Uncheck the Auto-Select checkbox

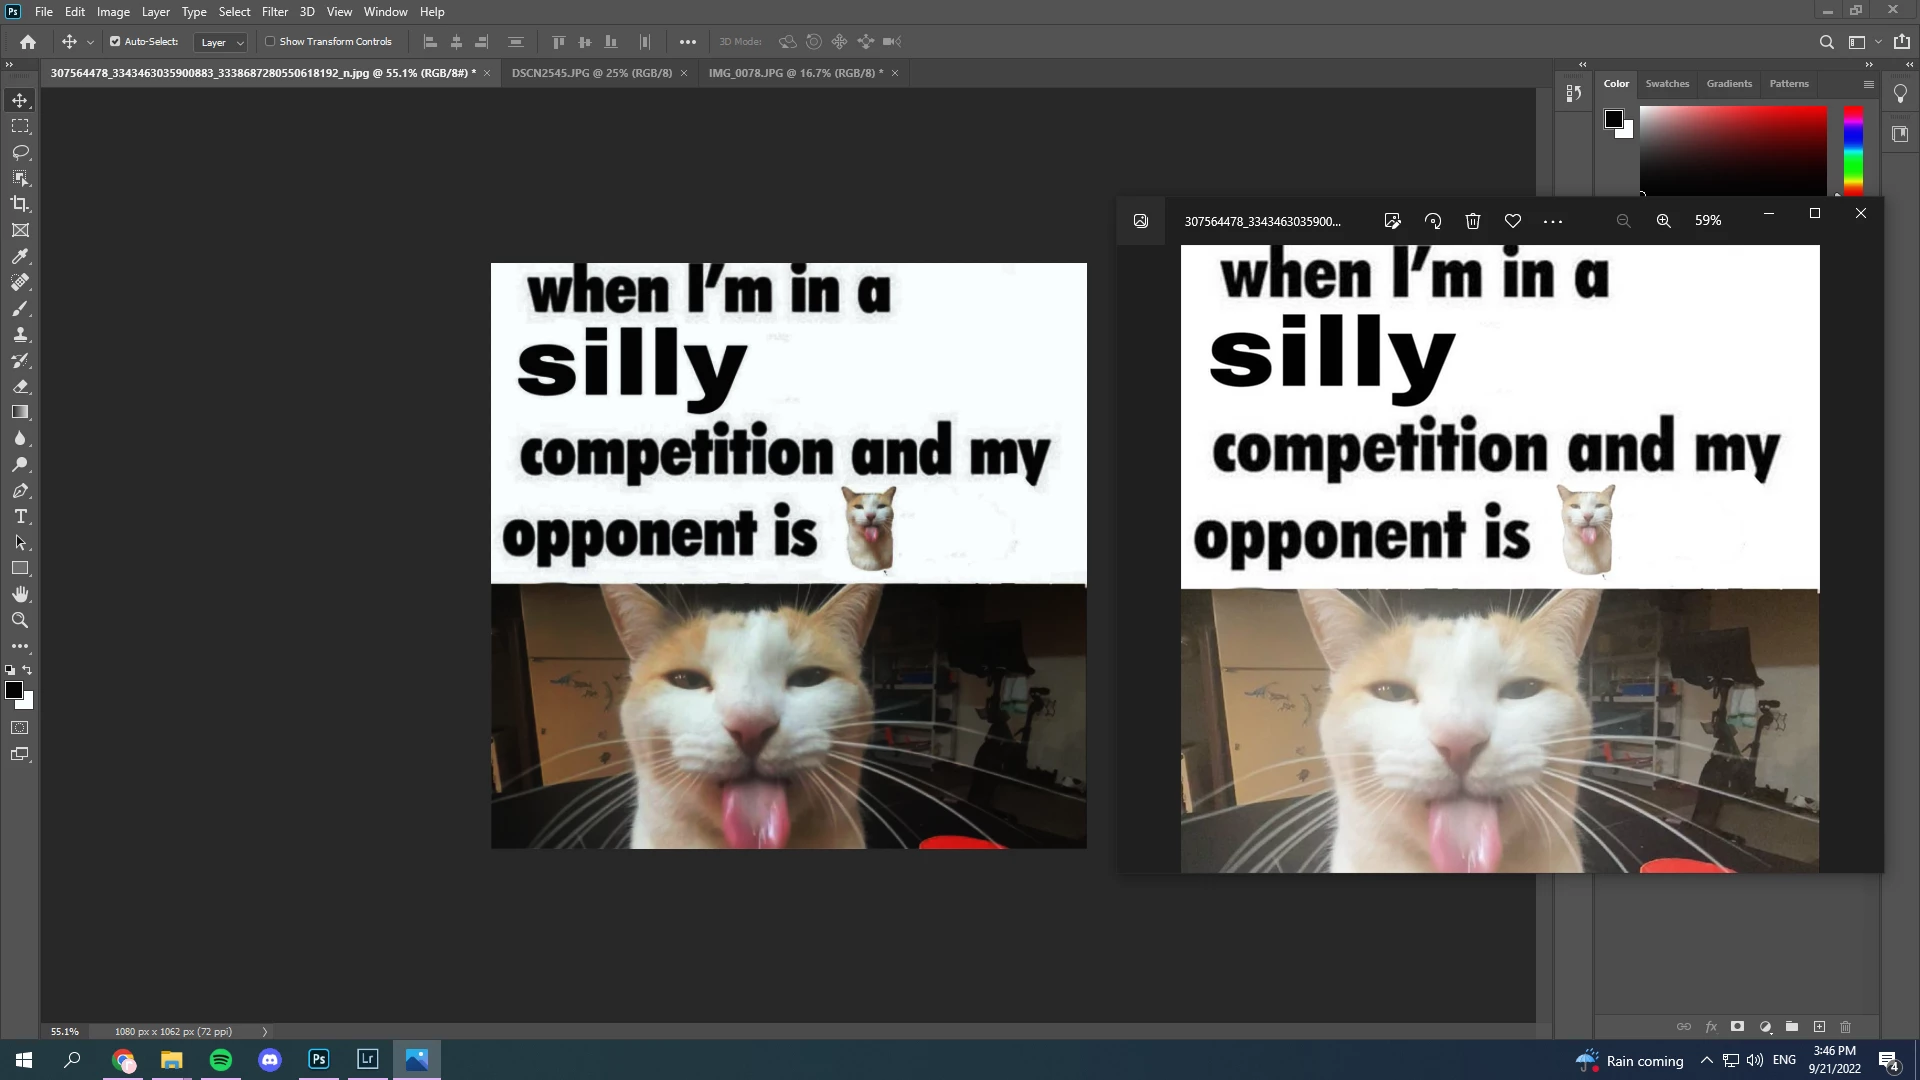(115, 42)
